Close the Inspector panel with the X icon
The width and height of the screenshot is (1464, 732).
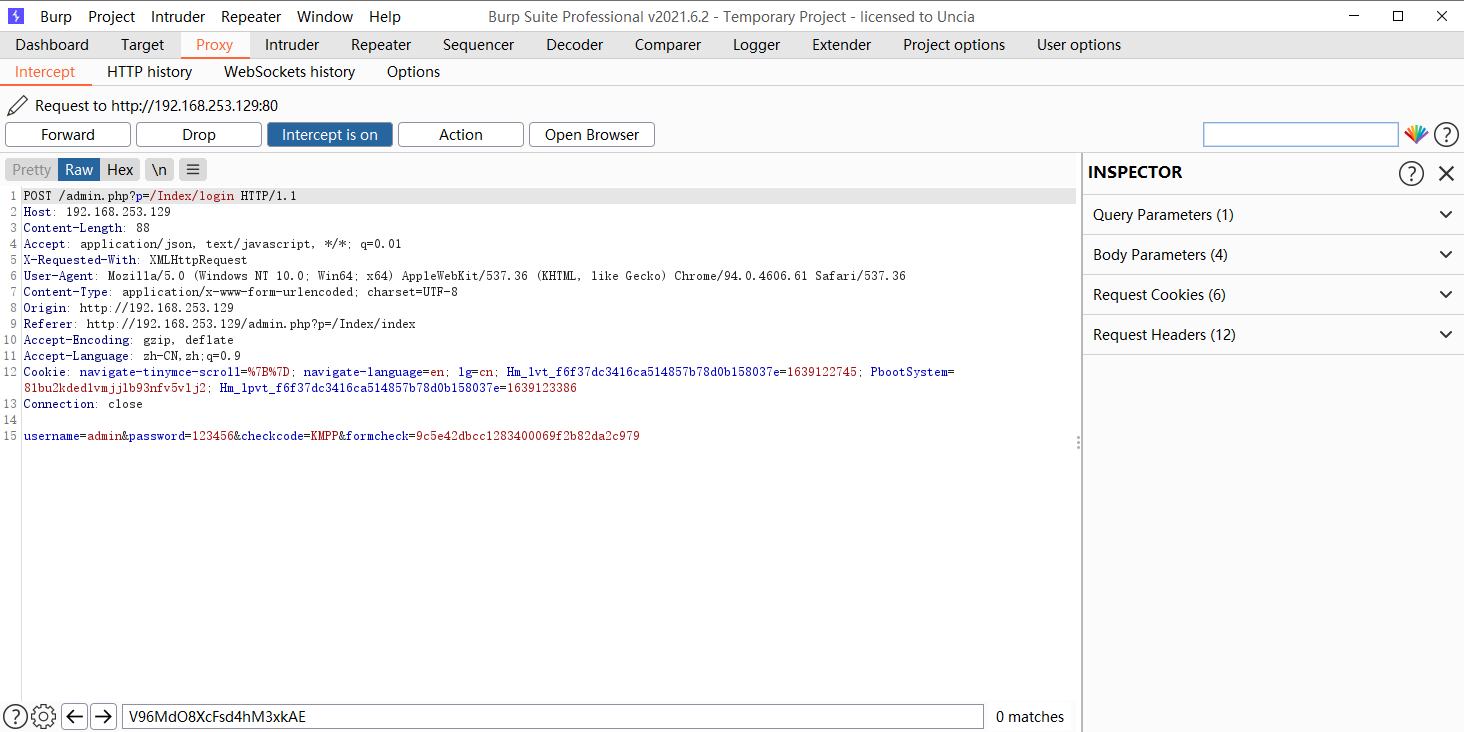tap(1447, 173)
